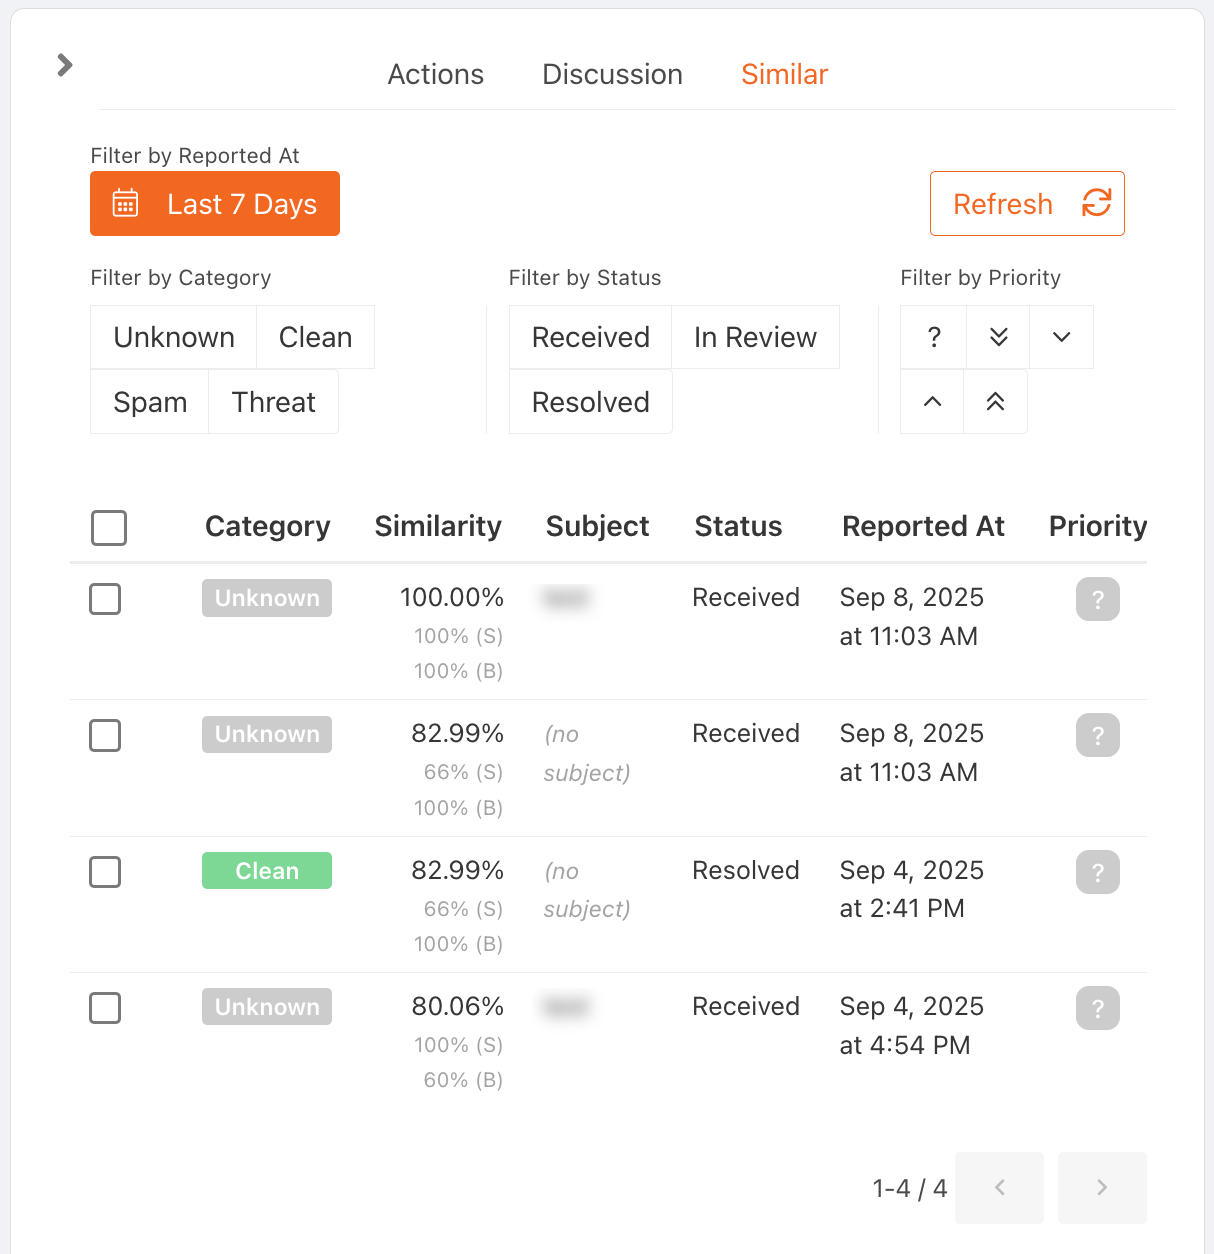Open the Discussion tab

pyautogui.click(x=612, y=74)
